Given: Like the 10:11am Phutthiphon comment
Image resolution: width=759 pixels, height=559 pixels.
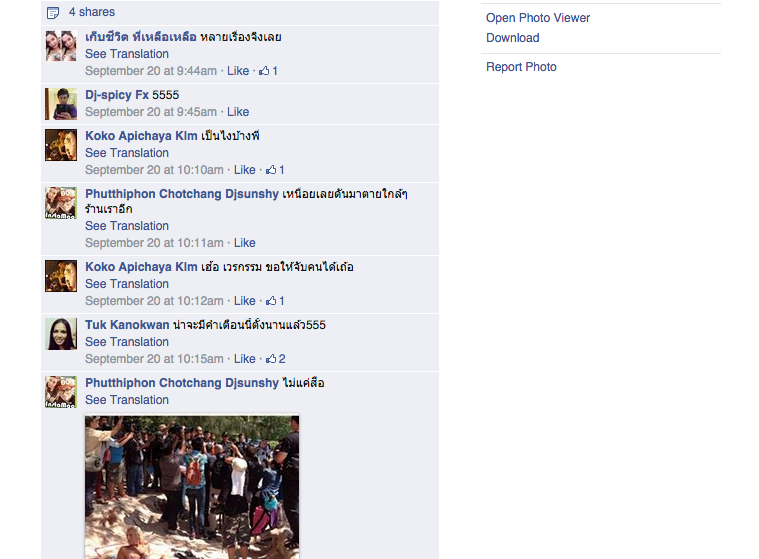Looking at the screenshot, I should (x=245, y=243).
